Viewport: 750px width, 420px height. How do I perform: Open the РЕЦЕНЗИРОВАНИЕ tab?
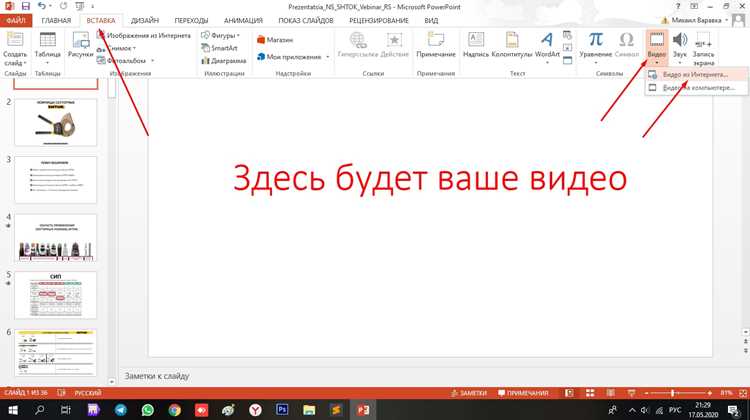point(378,21)
